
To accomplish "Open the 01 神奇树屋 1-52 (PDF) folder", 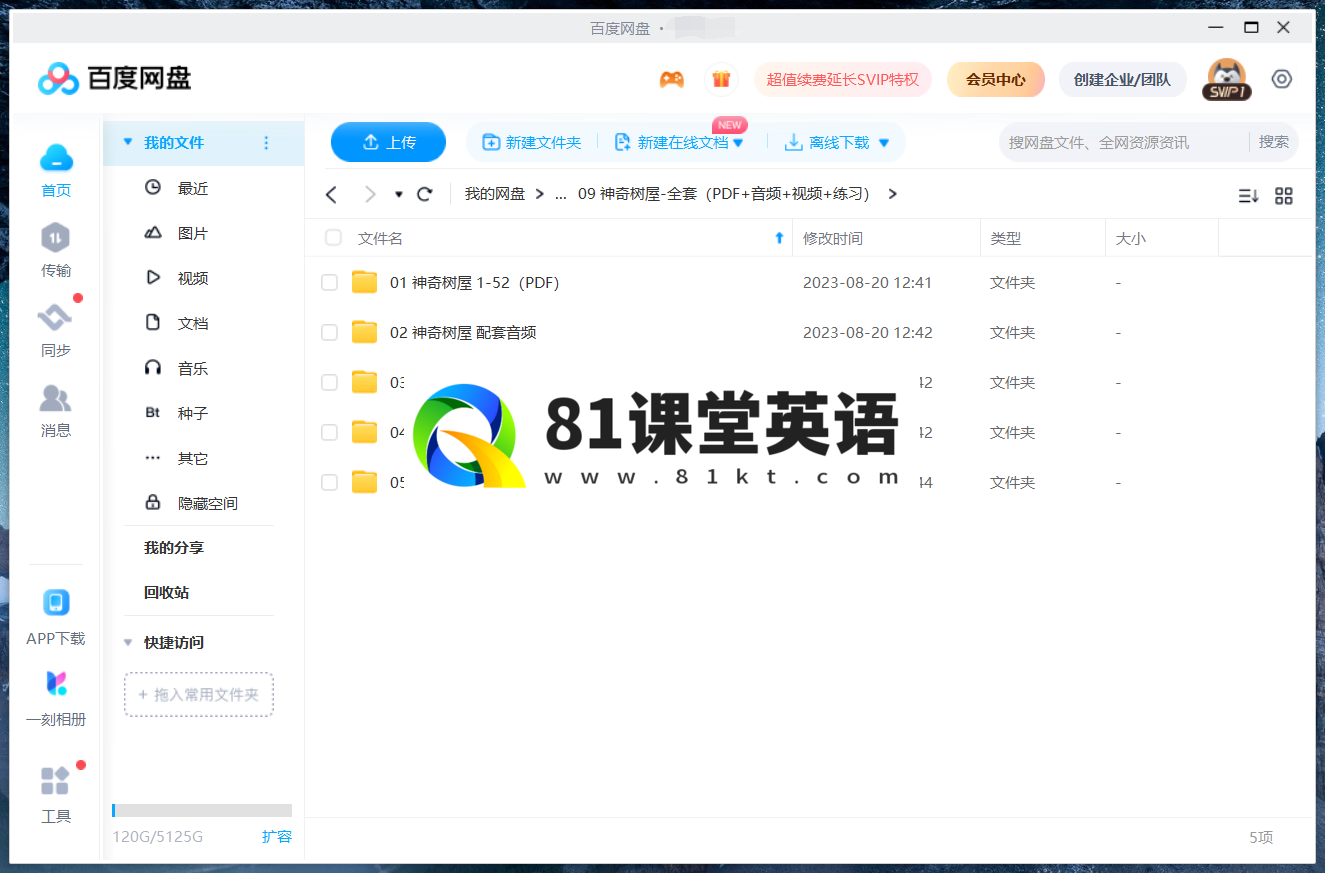I will point(474,283).
